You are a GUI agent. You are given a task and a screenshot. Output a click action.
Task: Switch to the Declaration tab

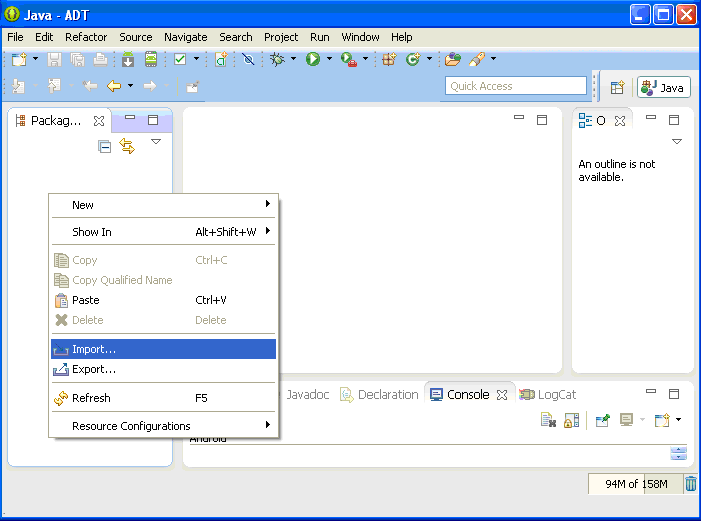coord(379,395)
